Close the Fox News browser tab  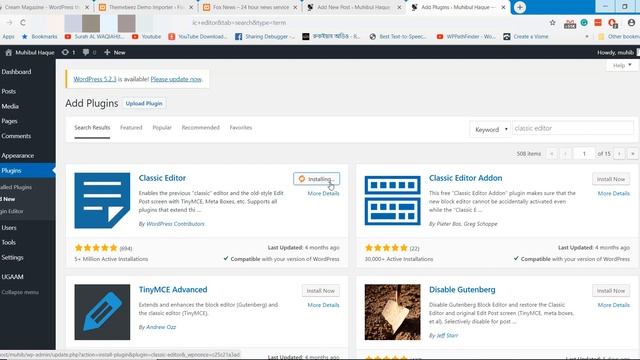click(295, 7)
